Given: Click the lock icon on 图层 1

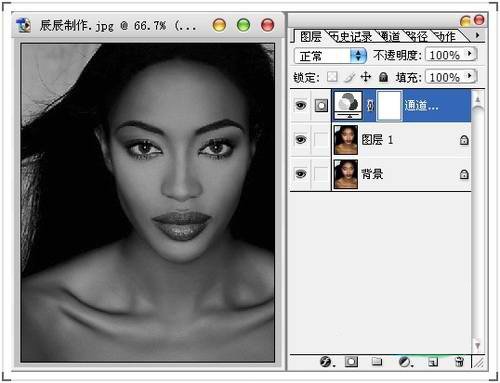Looking at the screenshot, I should click(x=464, y=140).
